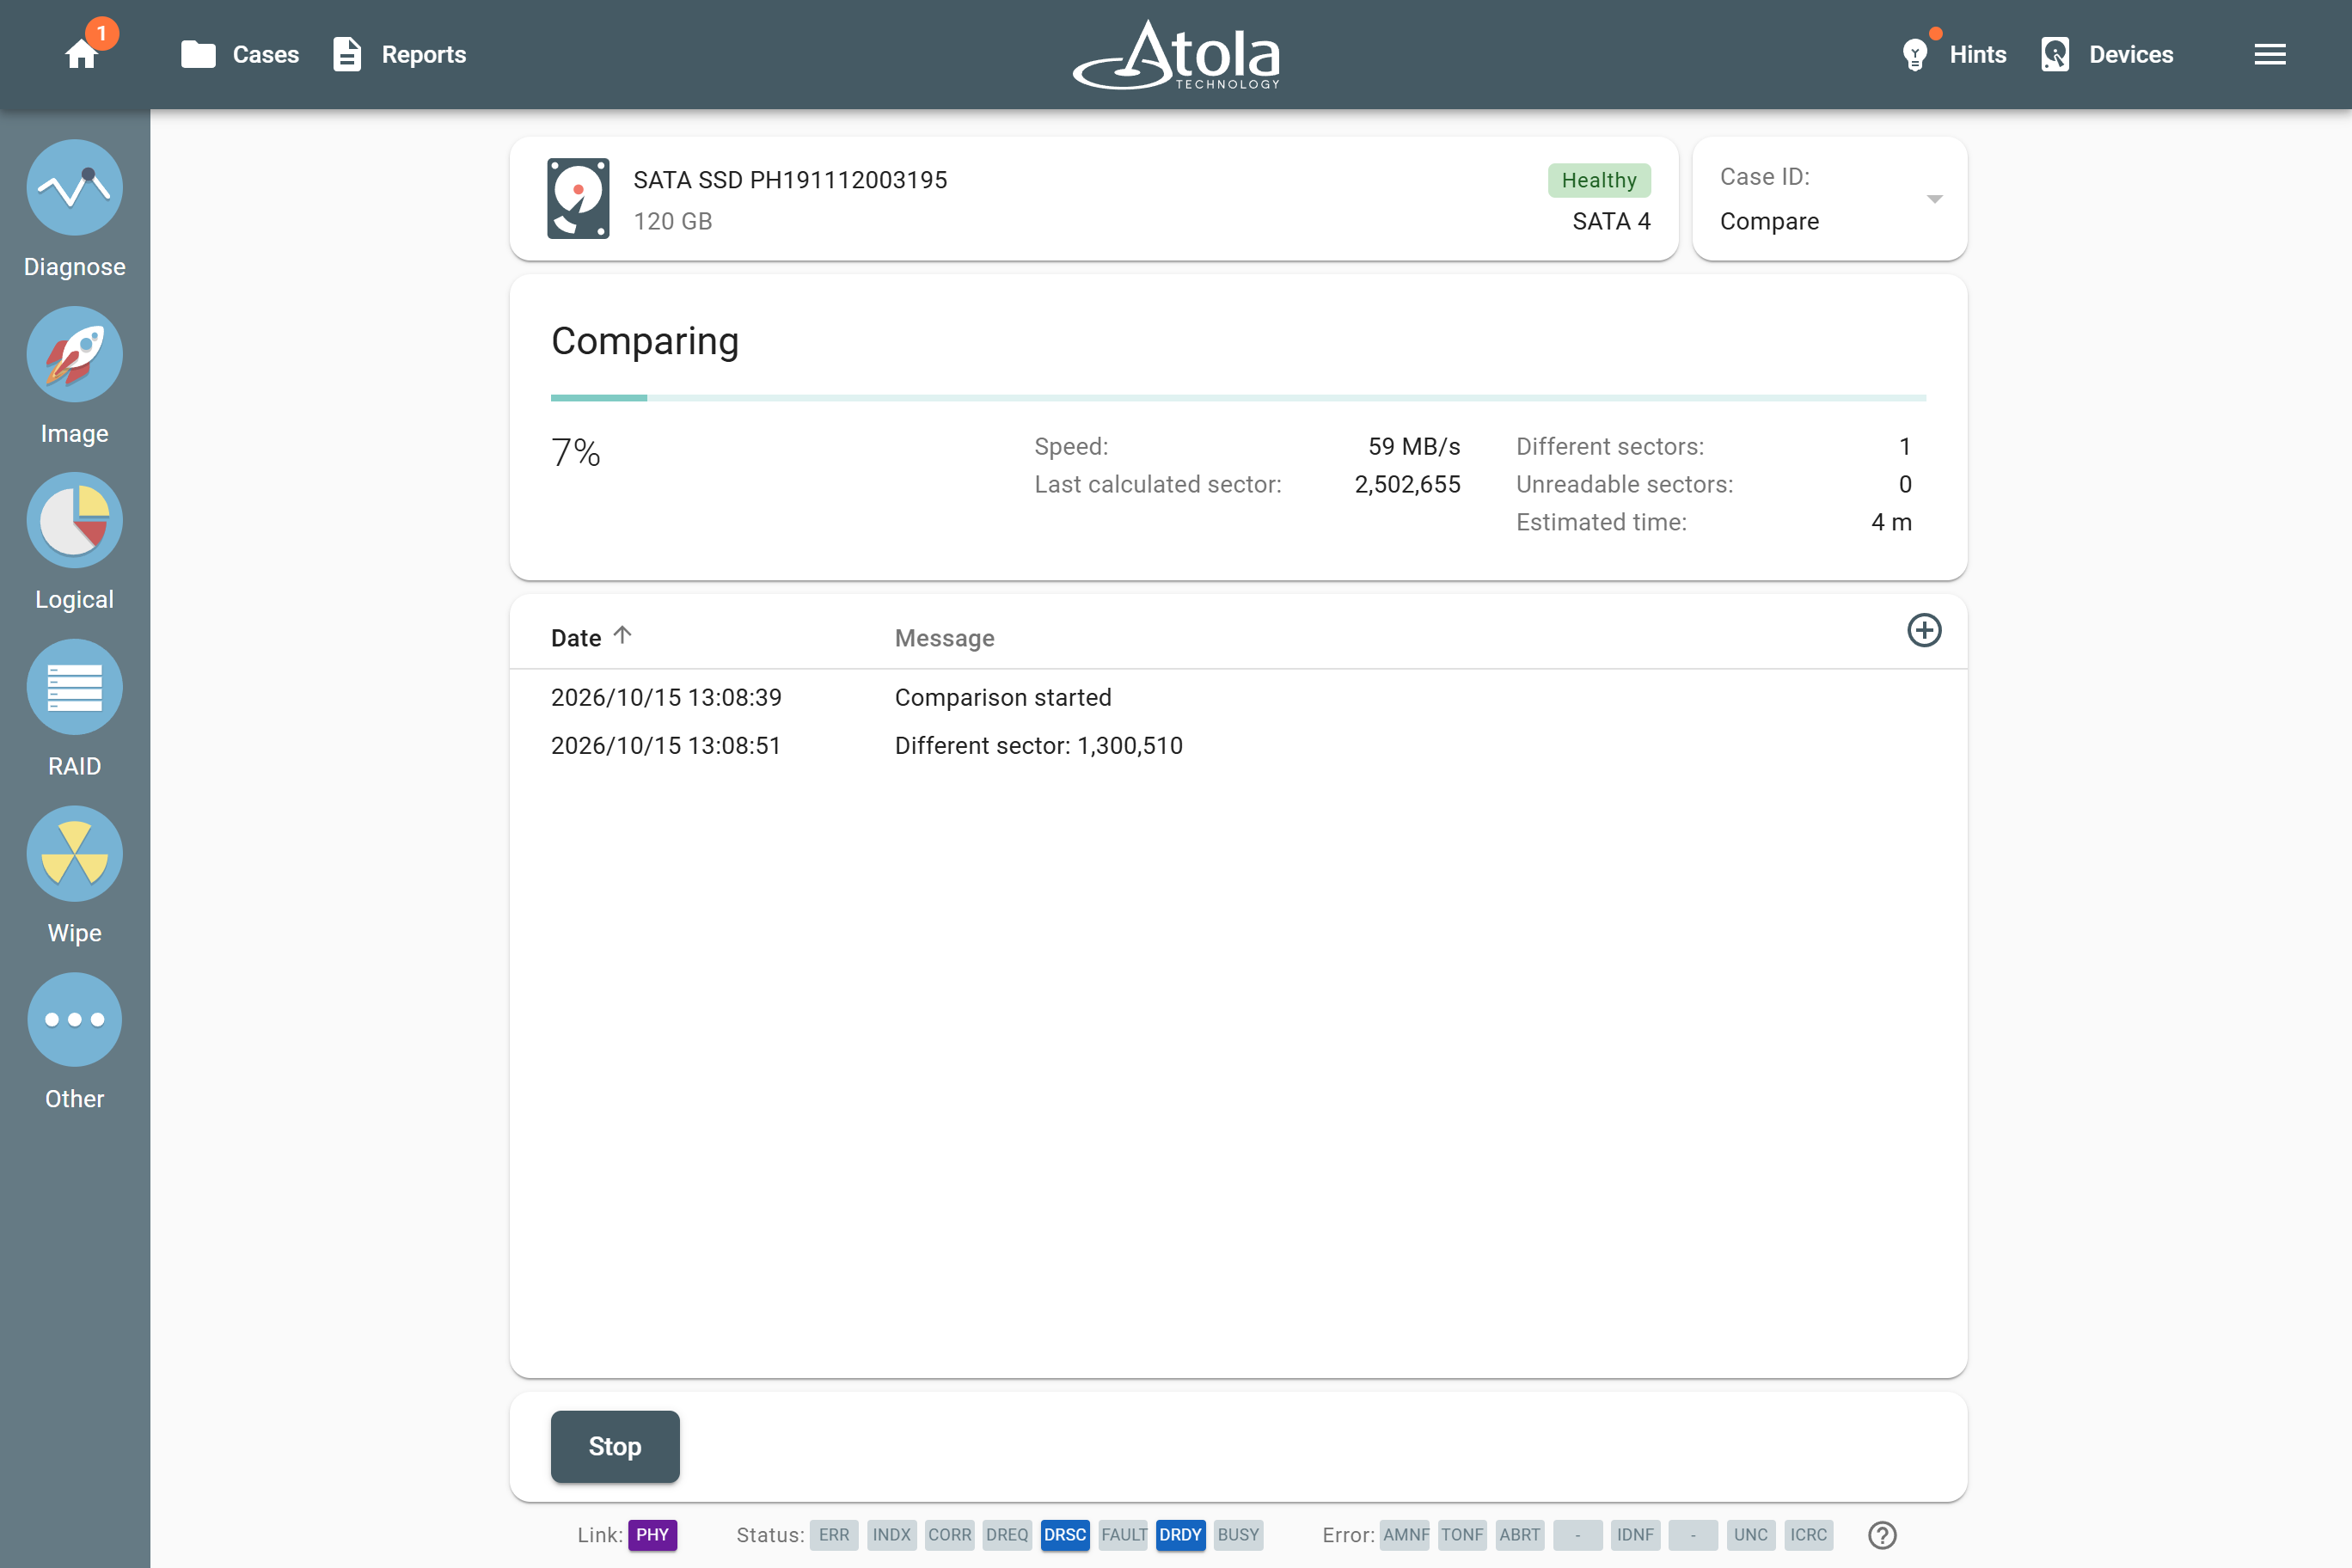
Task: Click the SATA 4 port label
Action: pos(1611,221)
